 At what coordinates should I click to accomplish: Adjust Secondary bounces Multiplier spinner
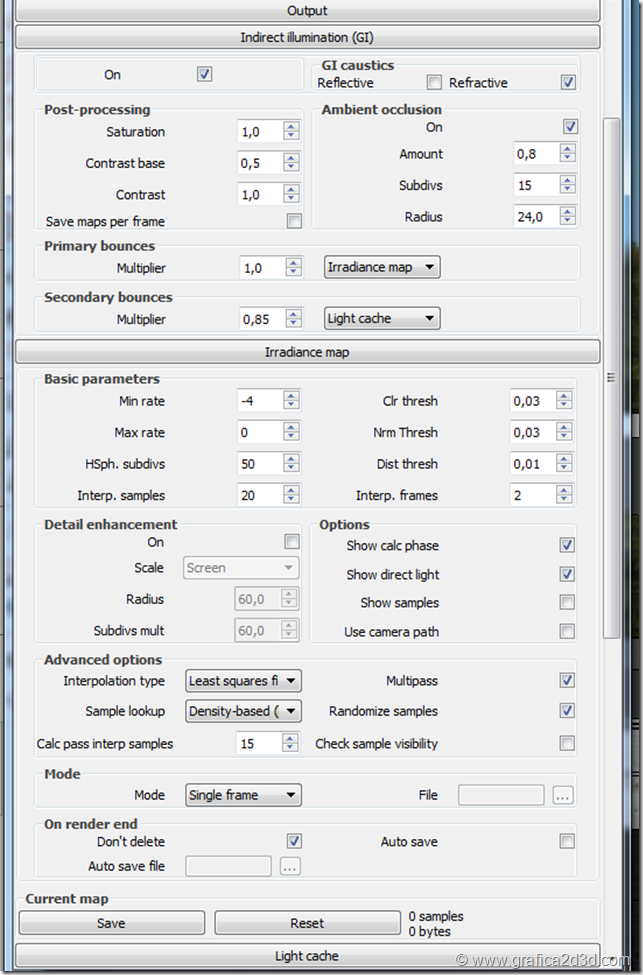coord(293,320)
